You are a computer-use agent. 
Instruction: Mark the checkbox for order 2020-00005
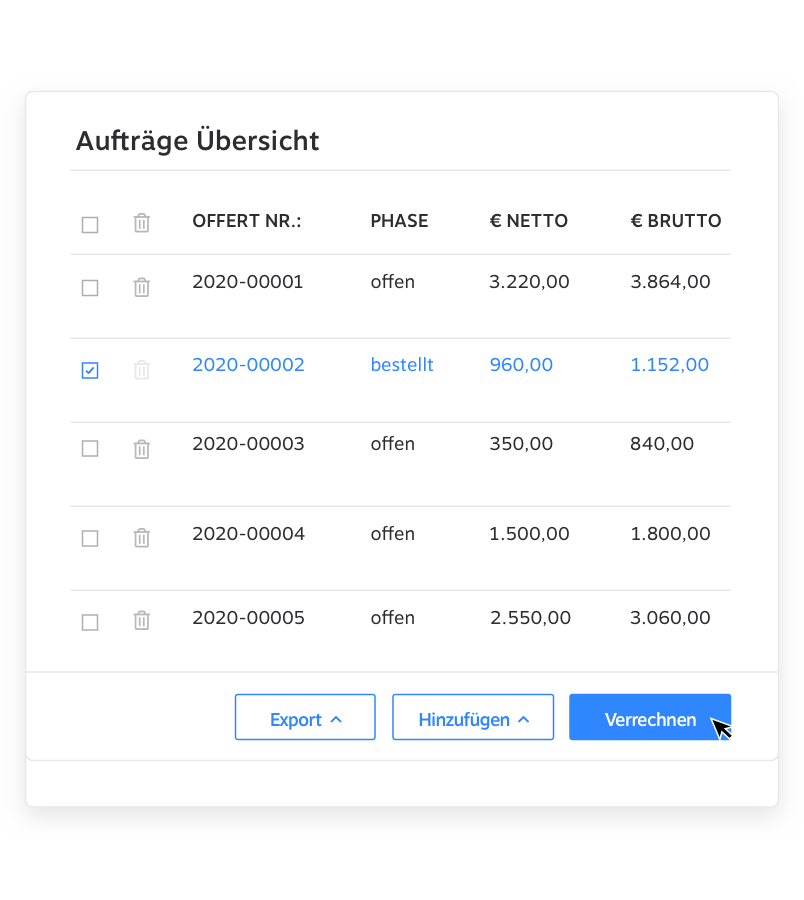click(x=90, y=622)
